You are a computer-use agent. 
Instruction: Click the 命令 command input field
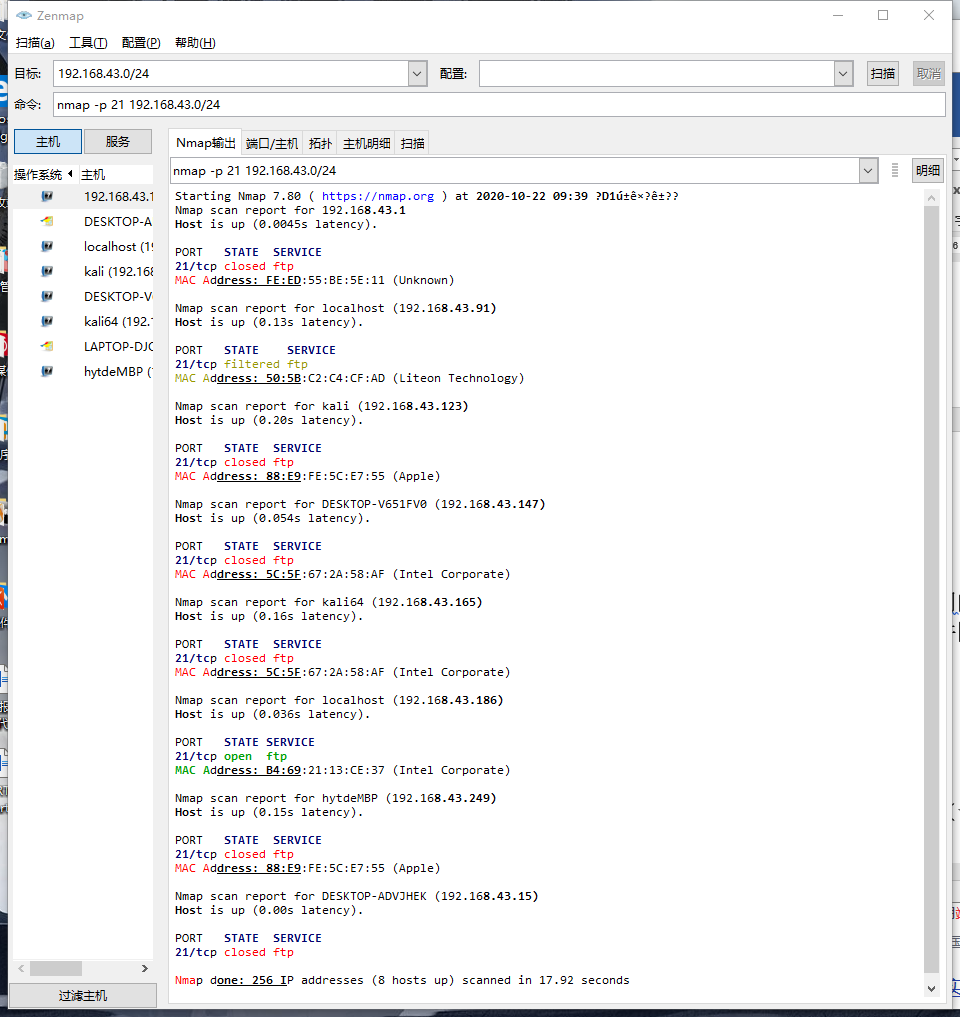point(499,104)
